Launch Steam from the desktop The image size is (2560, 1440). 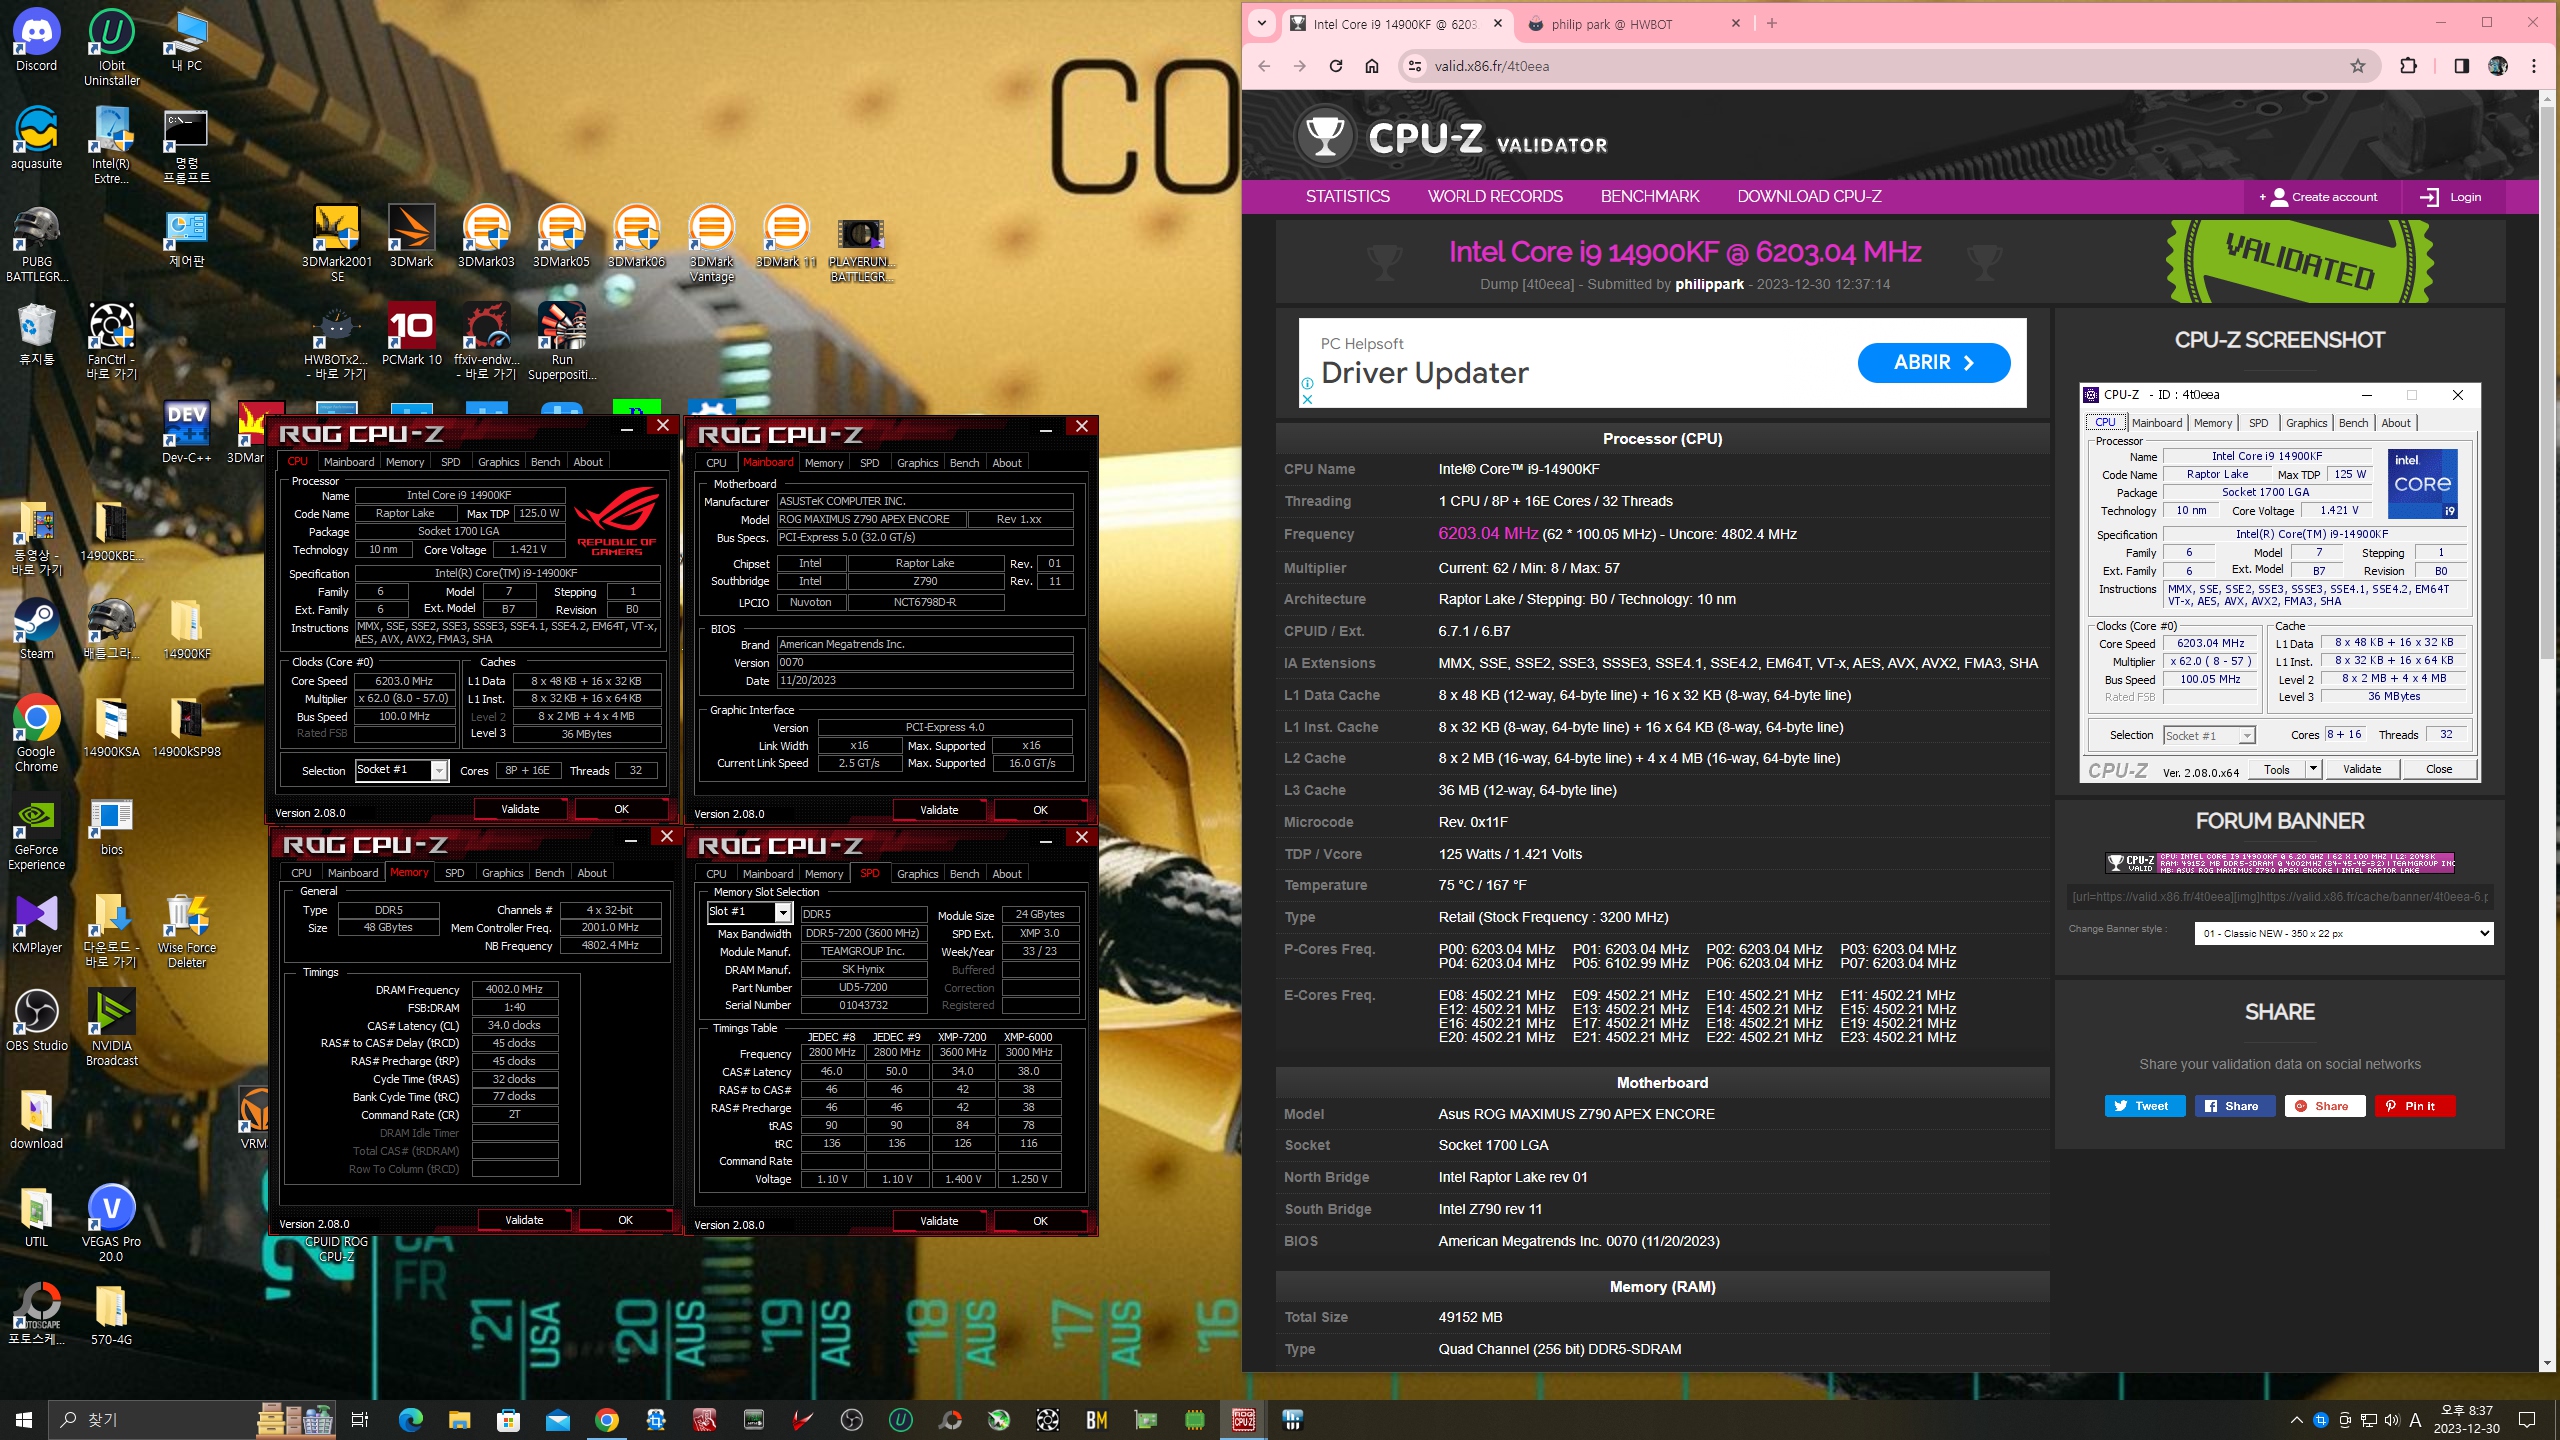pyautogui.click(x=37, y=628)
